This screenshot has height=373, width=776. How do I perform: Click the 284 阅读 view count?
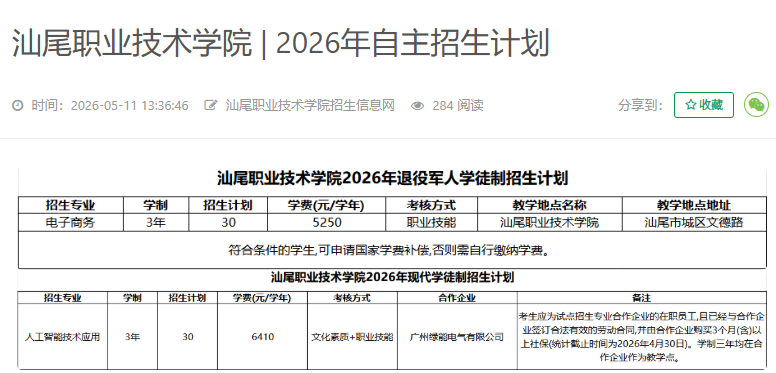coord(458,105)
